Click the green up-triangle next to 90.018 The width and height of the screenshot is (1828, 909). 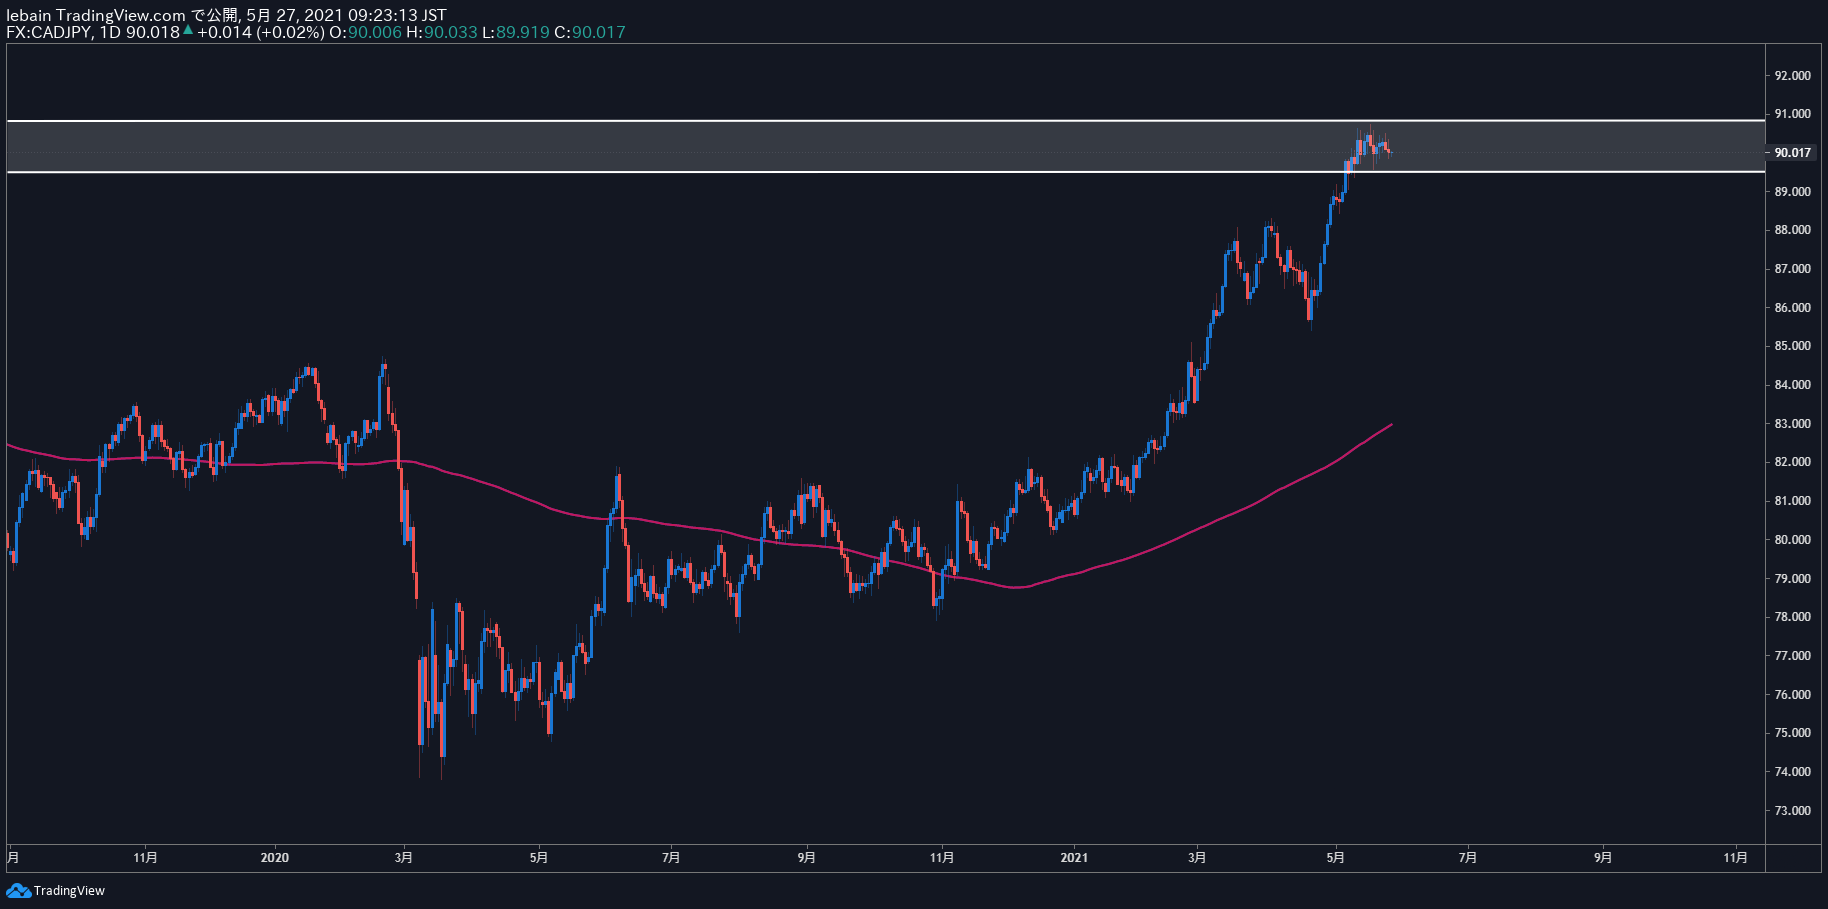coord(188,31)
